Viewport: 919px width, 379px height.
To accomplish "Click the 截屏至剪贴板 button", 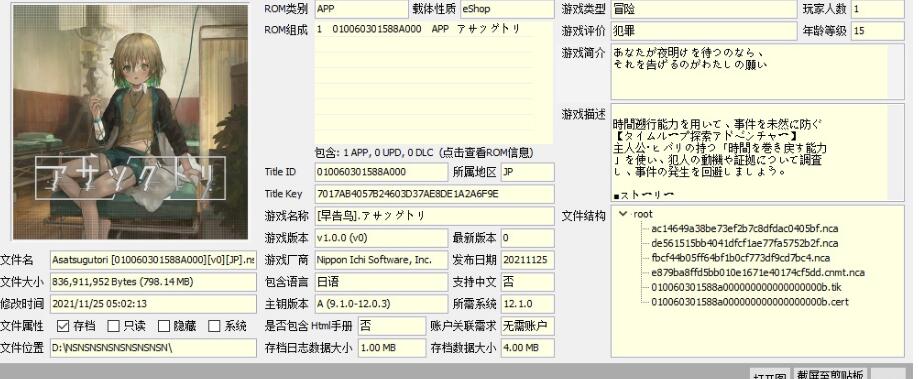I will coord(829,374).
